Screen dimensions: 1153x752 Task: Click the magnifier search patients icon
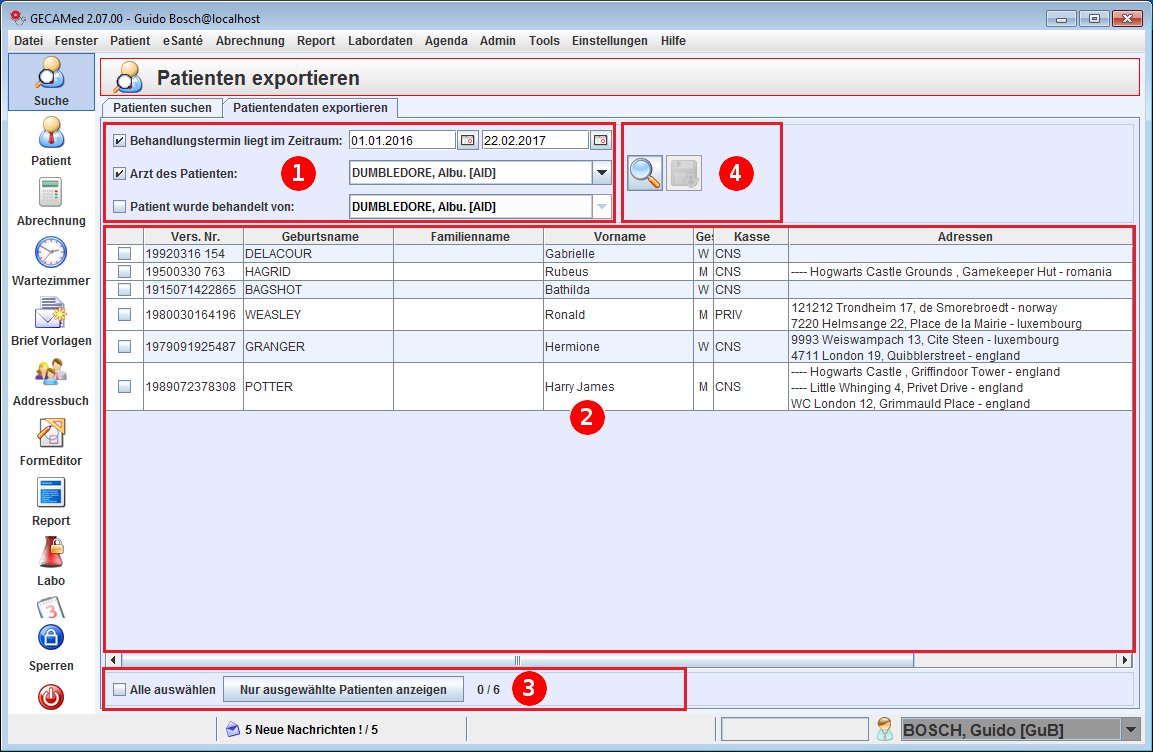pyautogui.click(x=645, y=173)
